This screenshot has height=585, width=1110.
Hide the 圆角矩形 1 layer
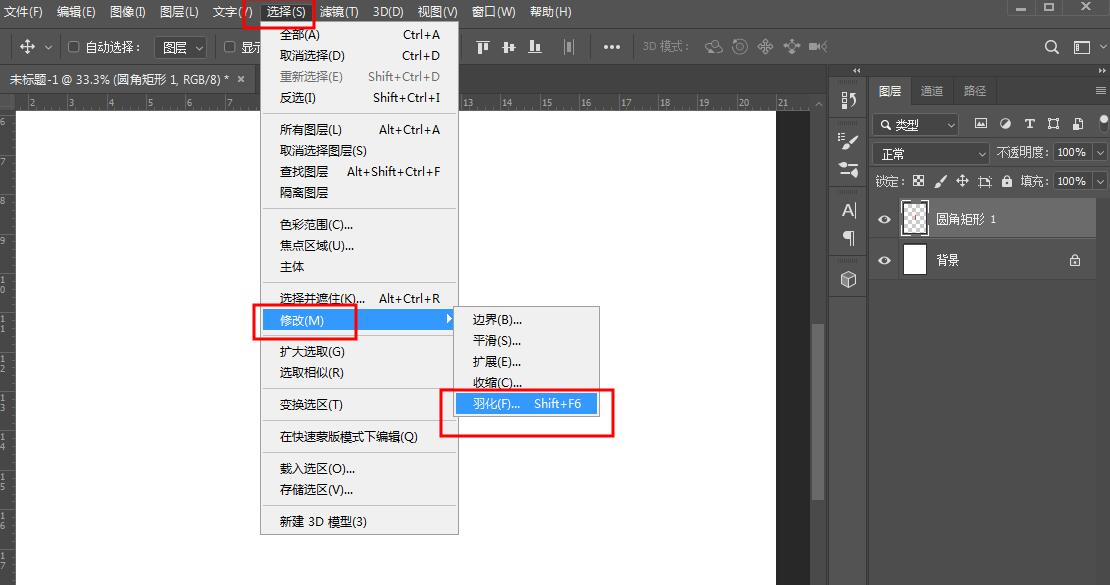click(884, 218)
